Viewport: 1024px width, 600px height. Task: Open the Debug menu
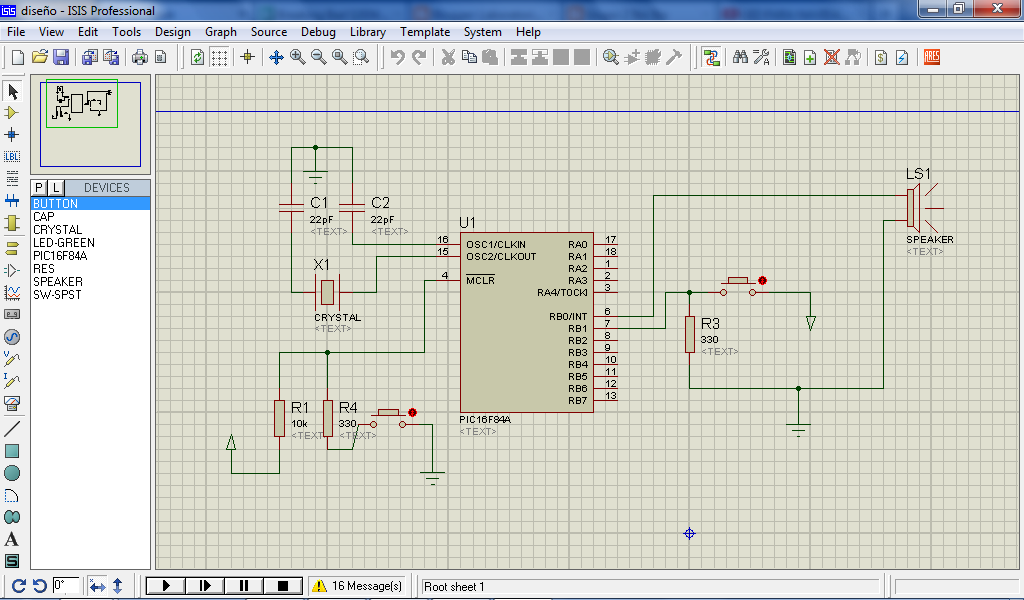click(318, 32)
